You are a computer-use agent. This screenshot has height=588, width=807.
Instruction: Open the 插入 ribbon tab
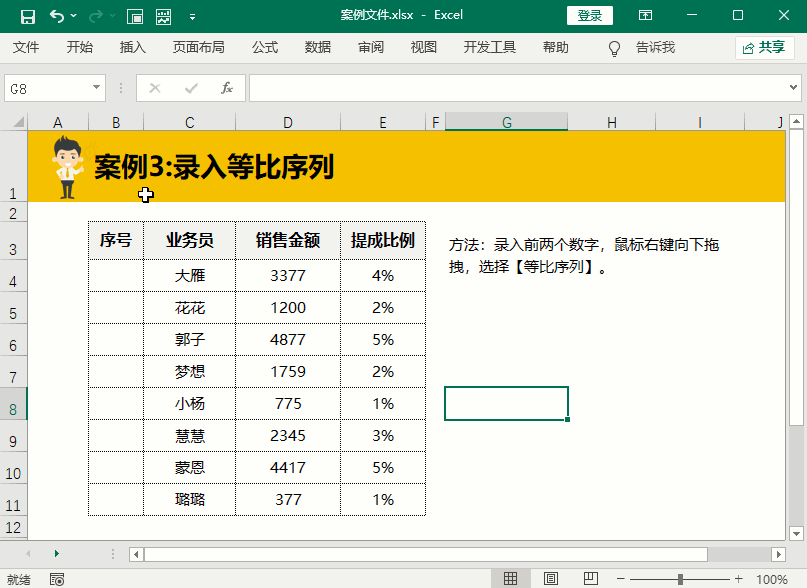133,47
